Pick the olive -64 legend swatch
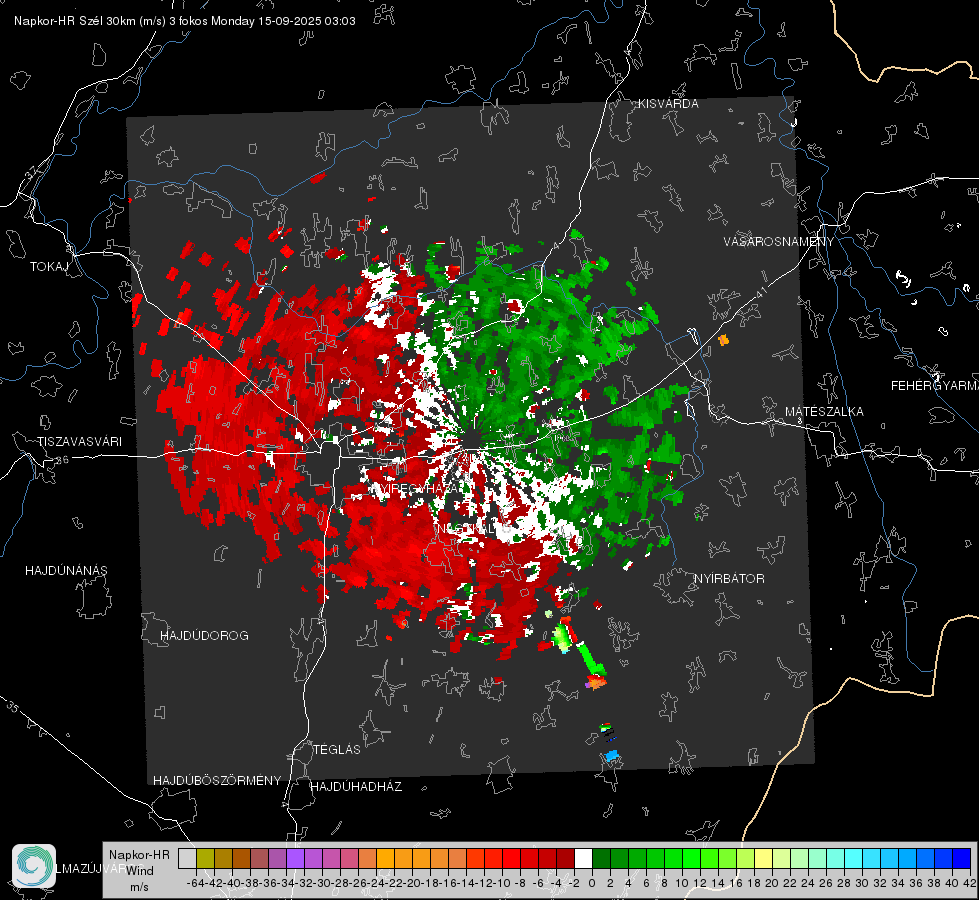979x900 pixels. tap(205, 858)
